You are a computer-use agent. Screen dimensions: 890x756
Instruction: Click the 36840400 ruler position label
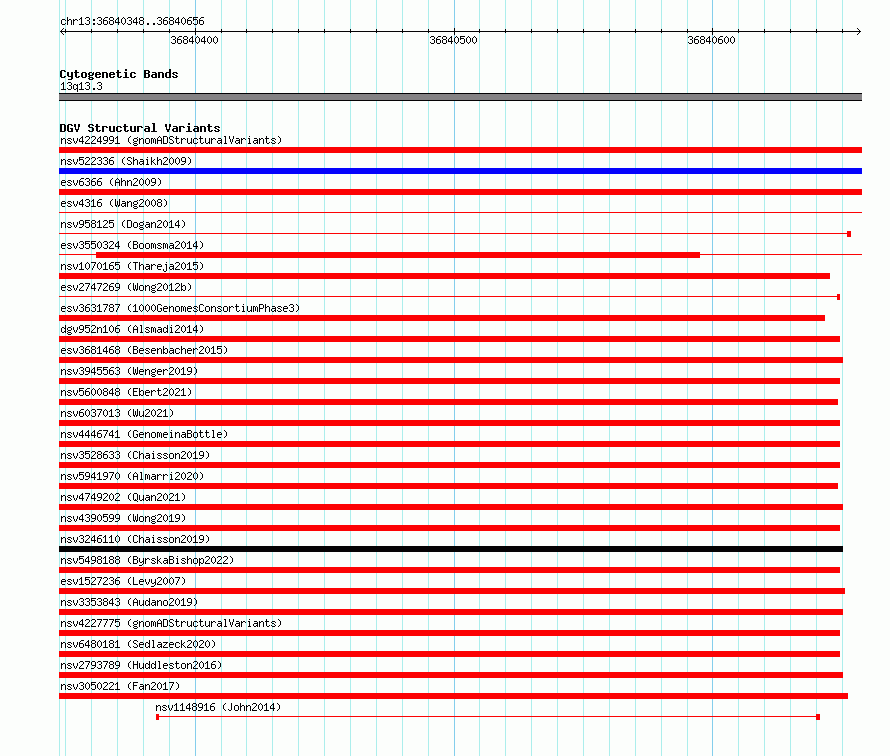(194, 40)
